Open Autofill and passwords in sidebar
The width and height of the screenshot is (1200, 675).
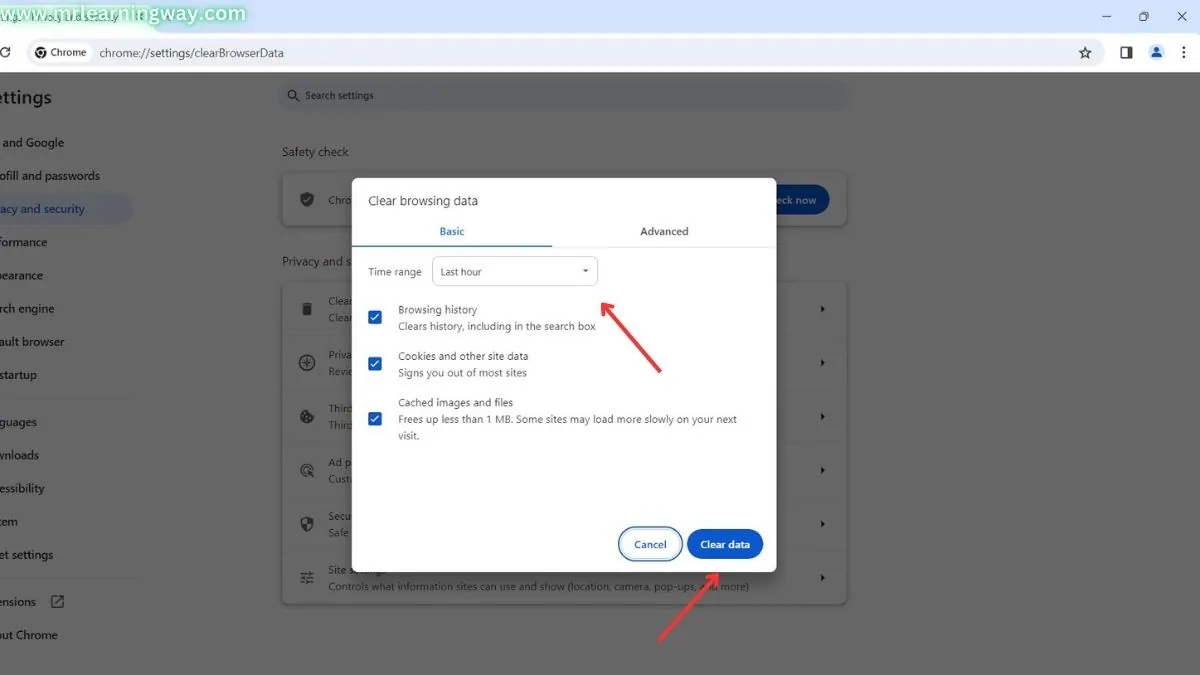click(49, 176)
